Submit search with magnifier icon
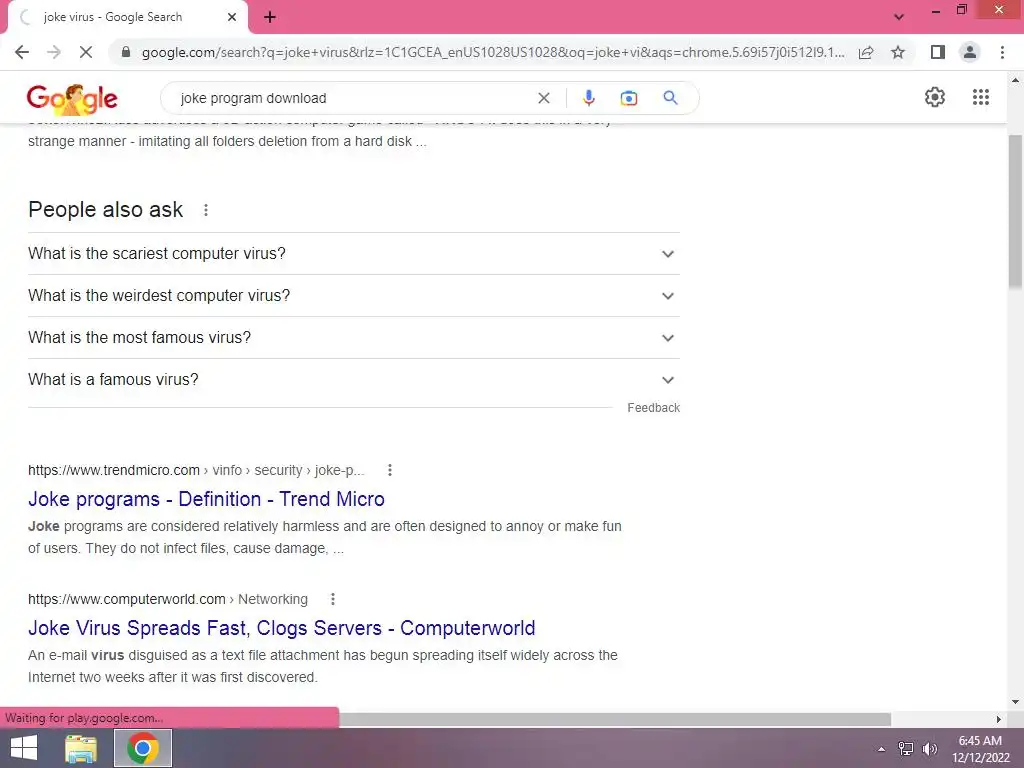 (670, 98)
